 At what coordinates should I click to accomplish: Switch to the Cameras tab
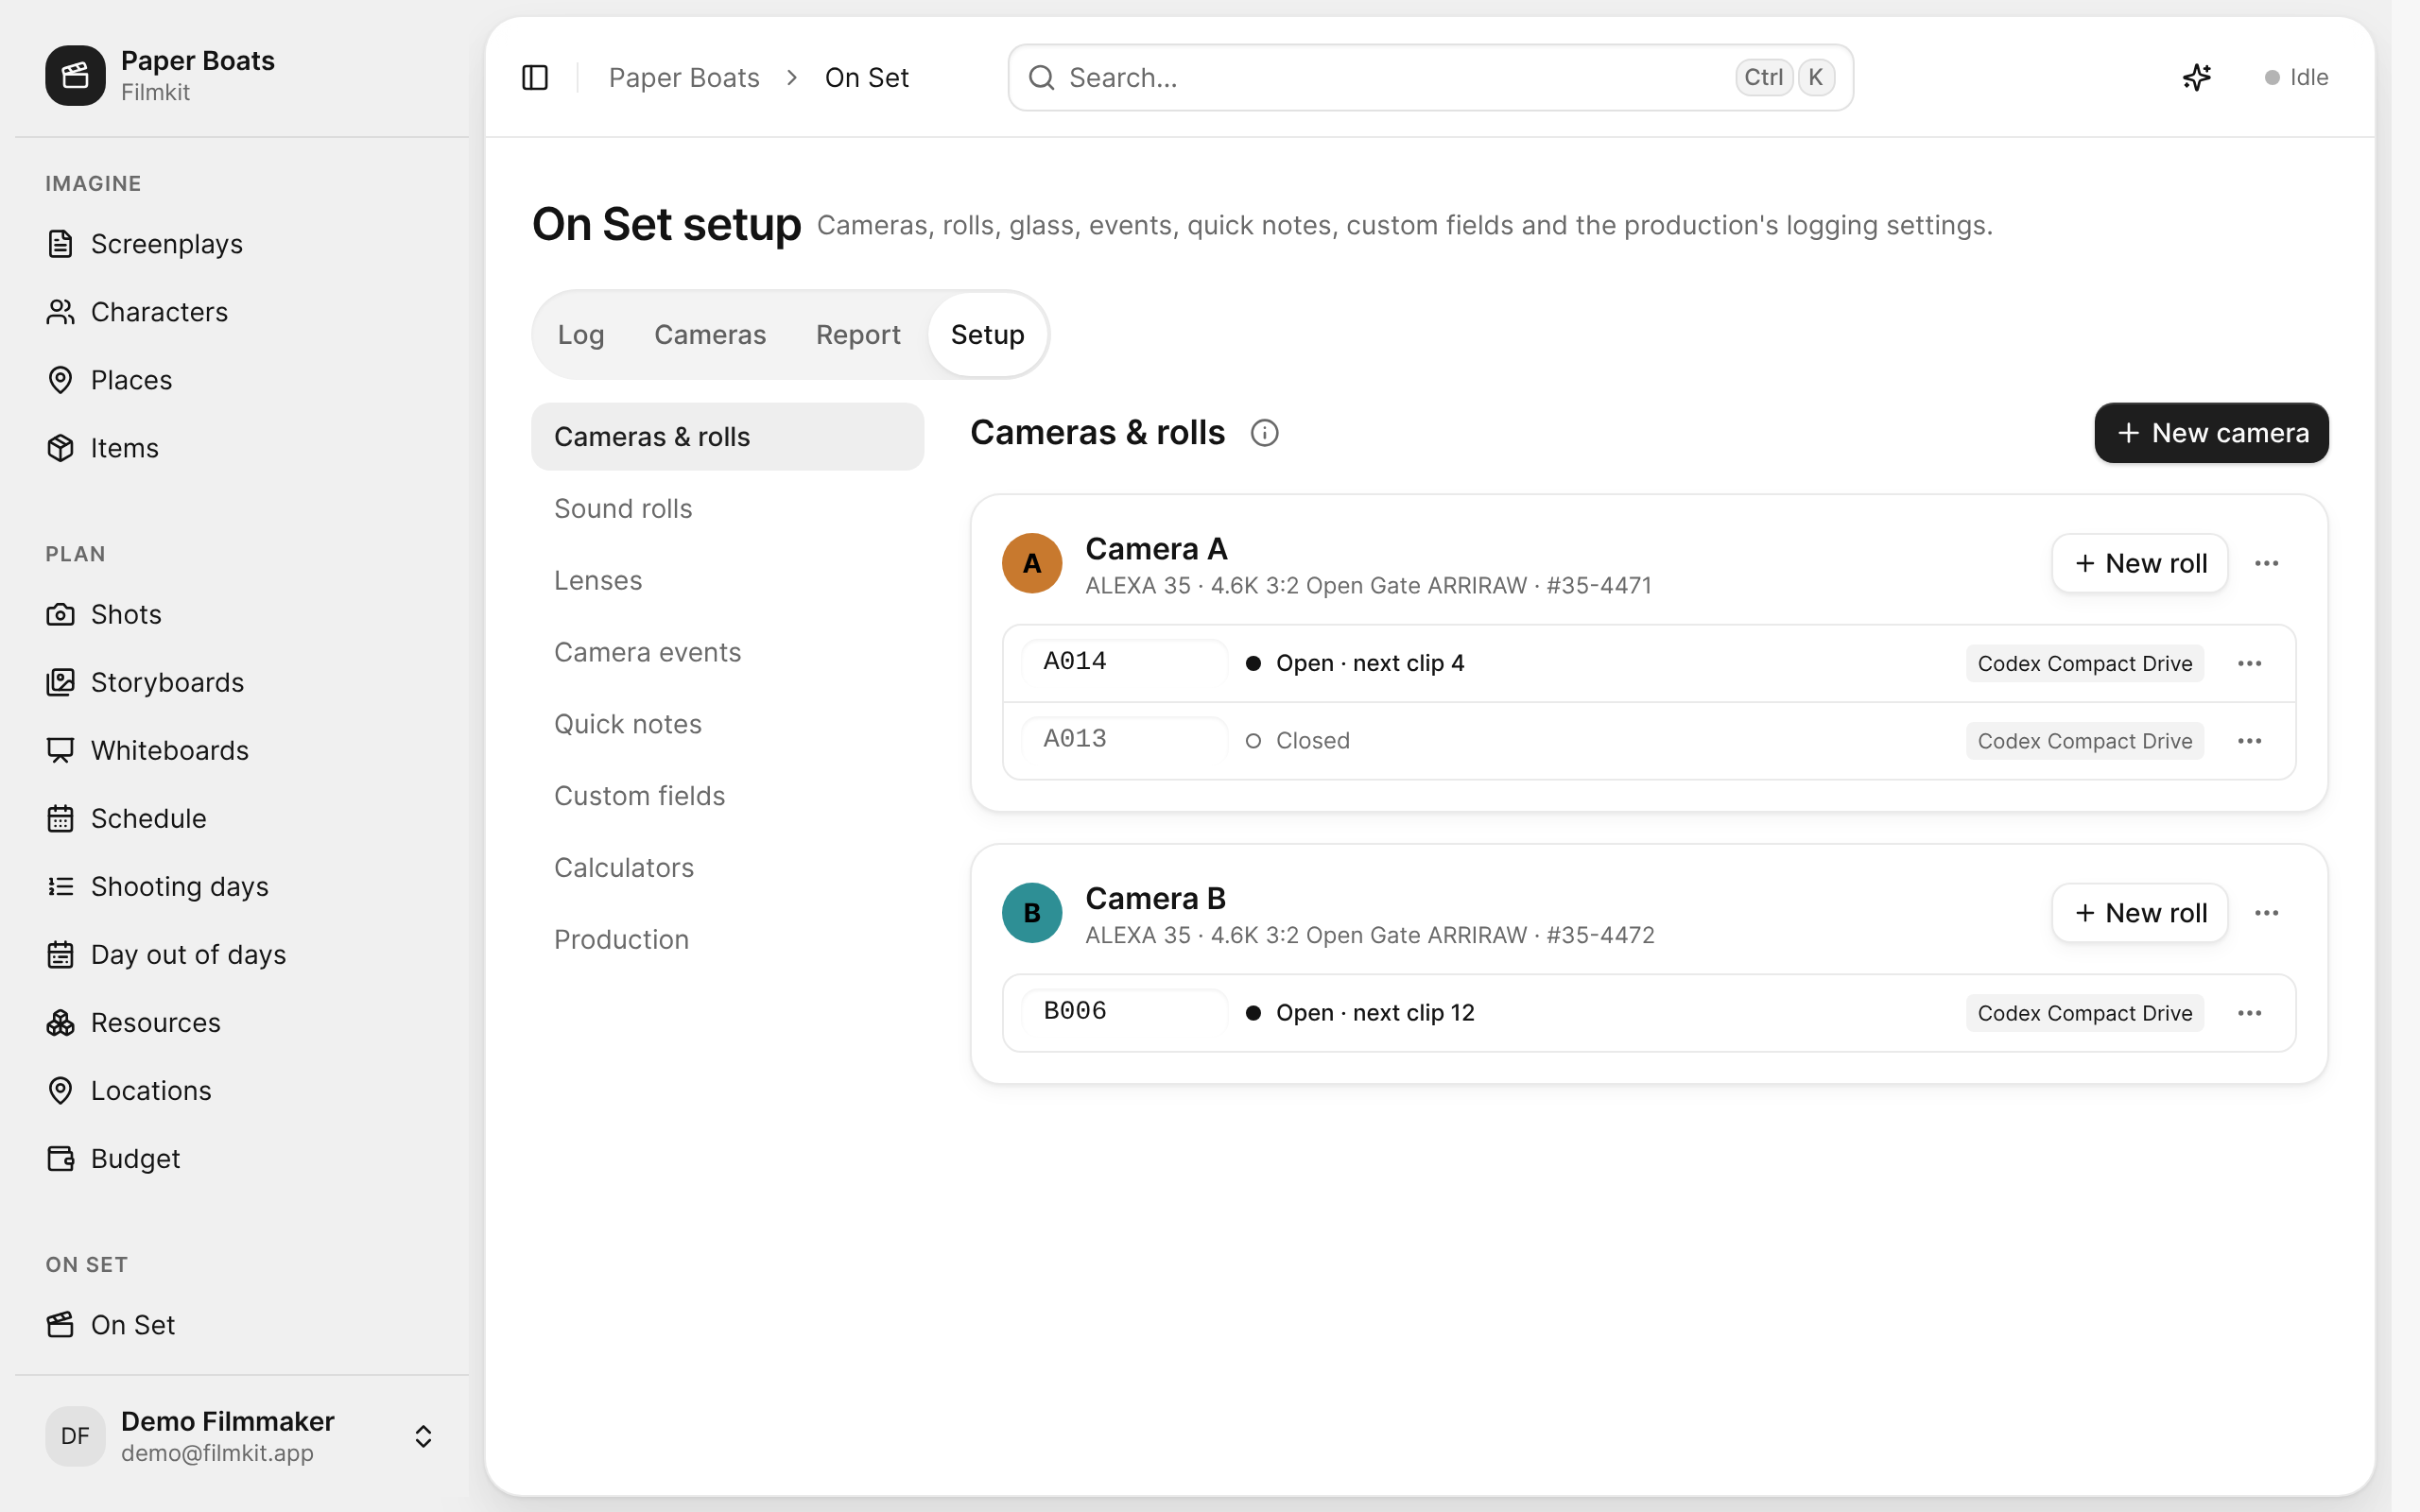tap(710, 335)
